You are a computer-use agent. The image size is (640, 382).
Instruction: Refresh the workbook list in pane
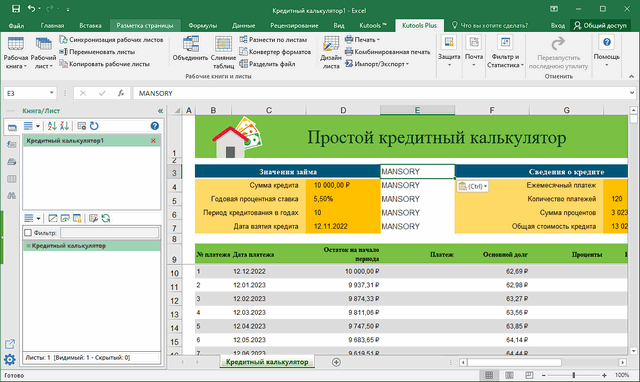94,126
